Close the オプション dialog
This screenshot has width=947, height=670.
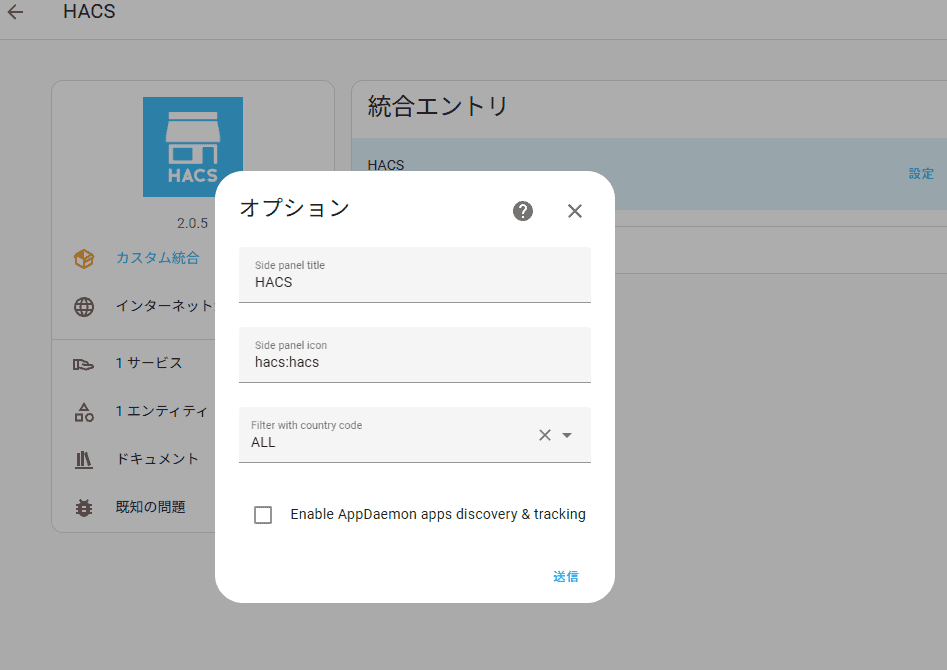point(575,211)
